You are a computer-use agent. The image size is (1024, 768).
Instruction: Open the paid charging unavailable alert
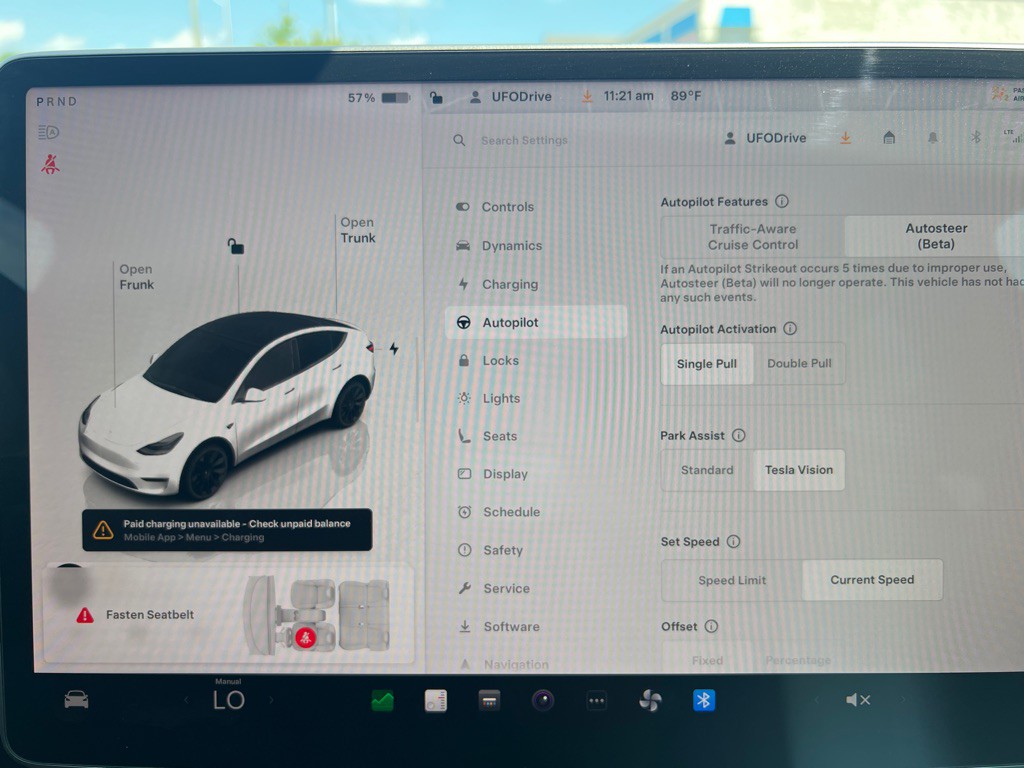pos(227,530)
